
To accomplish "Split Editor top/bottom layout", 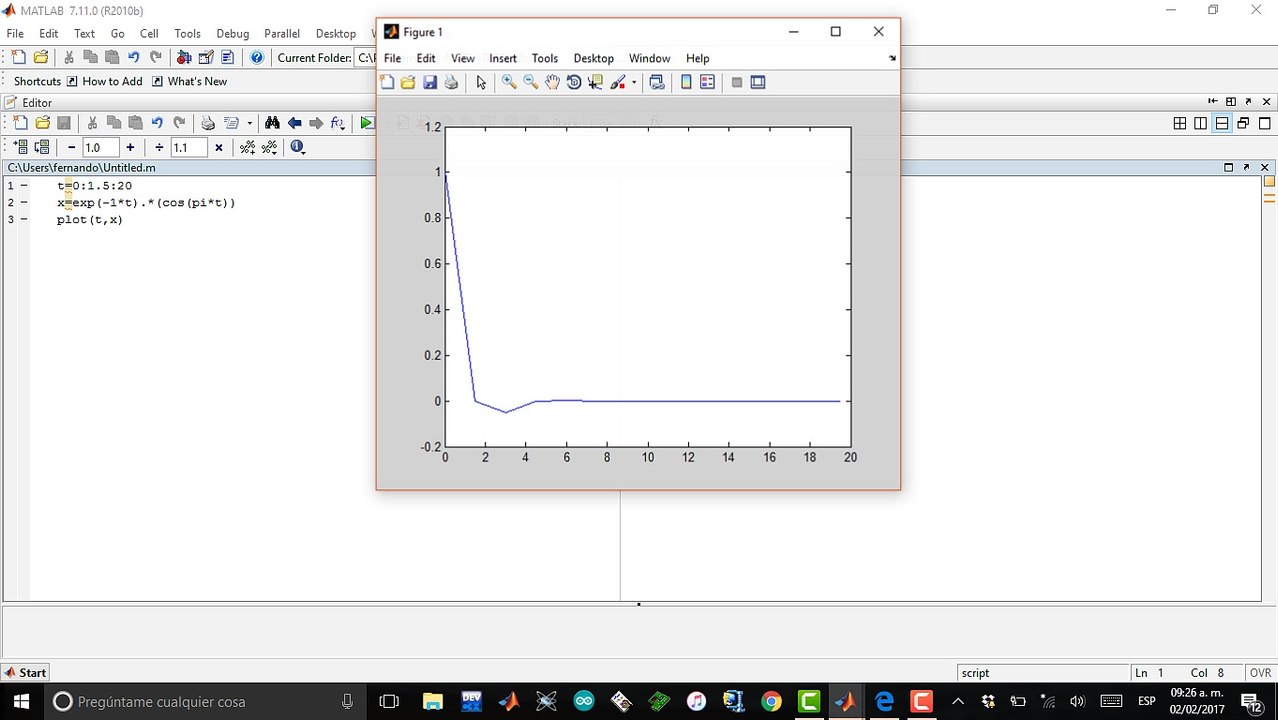I will click(x=1222, y=123).
